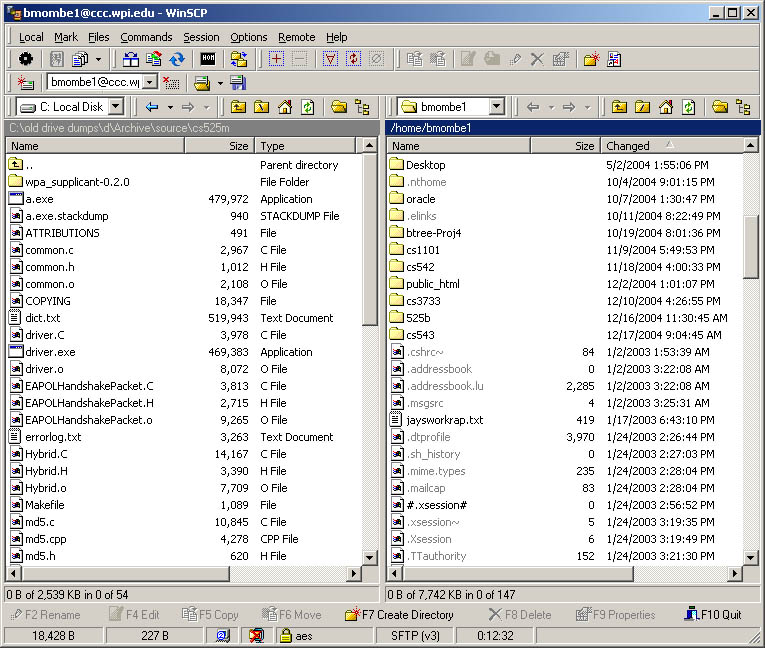The width and height of the screenshot is (765, 648).
Task: Click remote panel Root Directory icon
Action: click(x=643, y=107)
